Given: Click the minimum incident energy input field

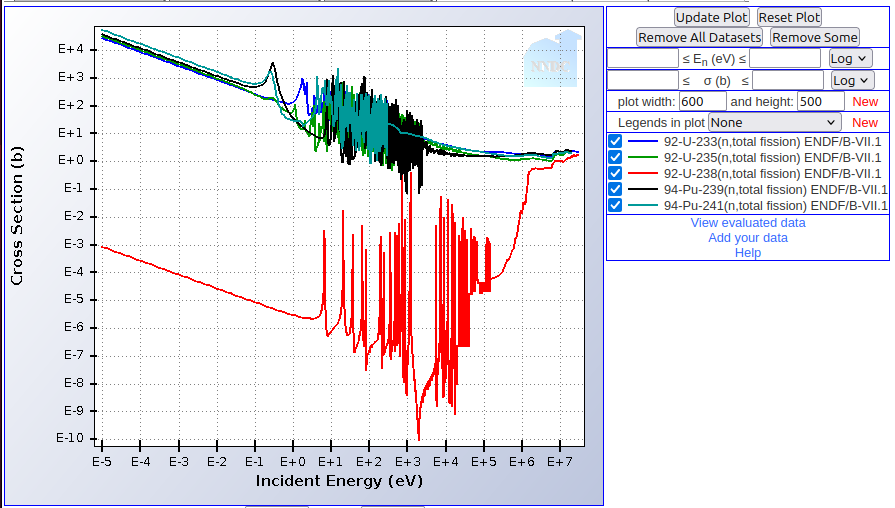Looking at the screenshot, I should 643,59.
